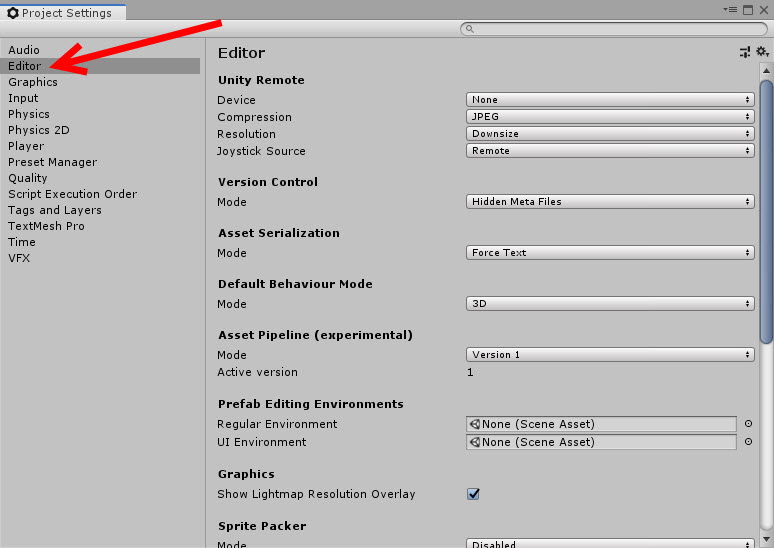The image size is (774, 548).
Task: Click the Default Behaviour Mode heading
Action: [x=295, y=284]
